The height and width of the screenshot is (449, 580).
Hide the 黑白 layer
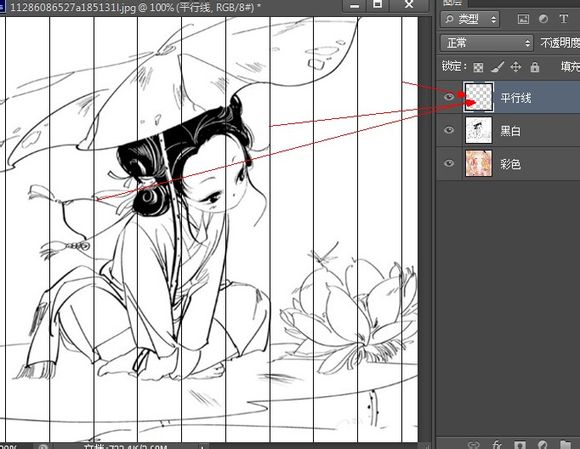(449, 130)
